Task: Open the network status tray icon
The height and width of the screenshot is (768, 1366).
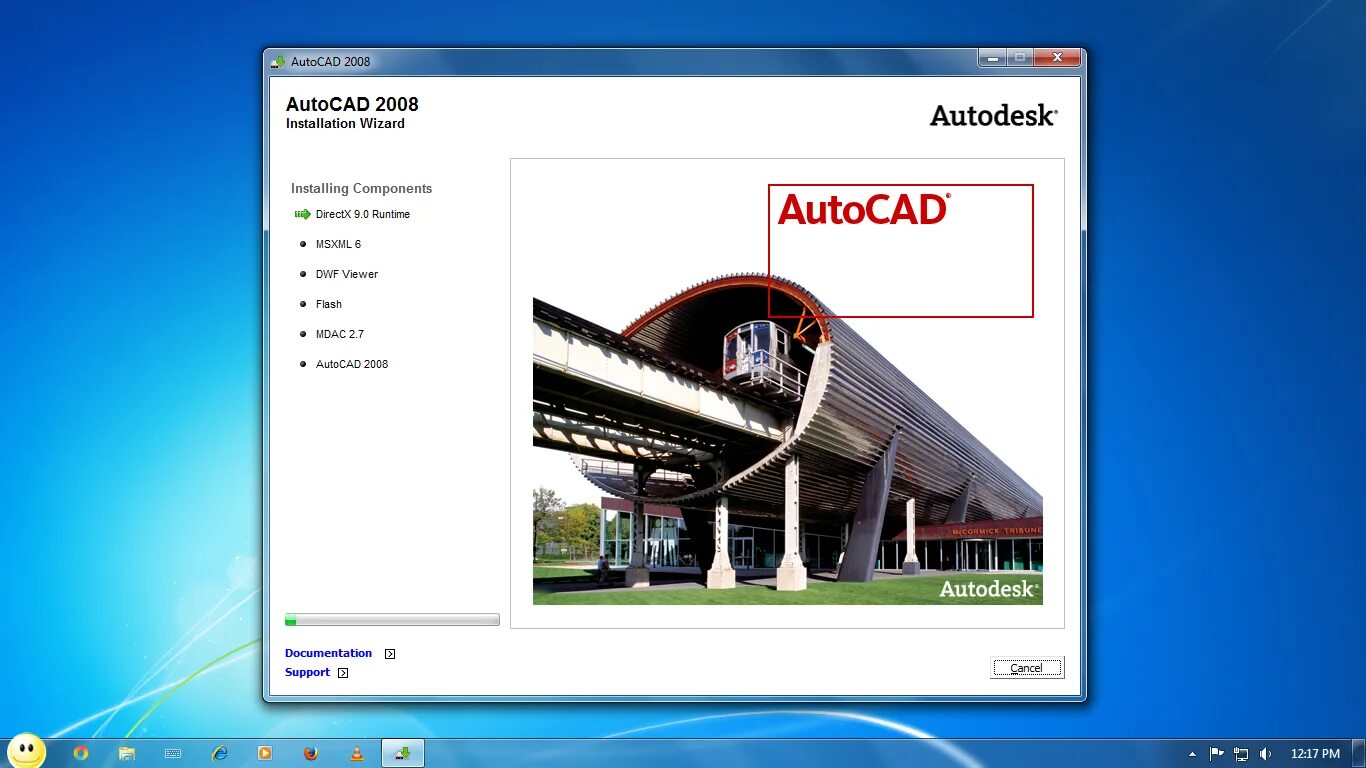Action: pos(1241,754)
